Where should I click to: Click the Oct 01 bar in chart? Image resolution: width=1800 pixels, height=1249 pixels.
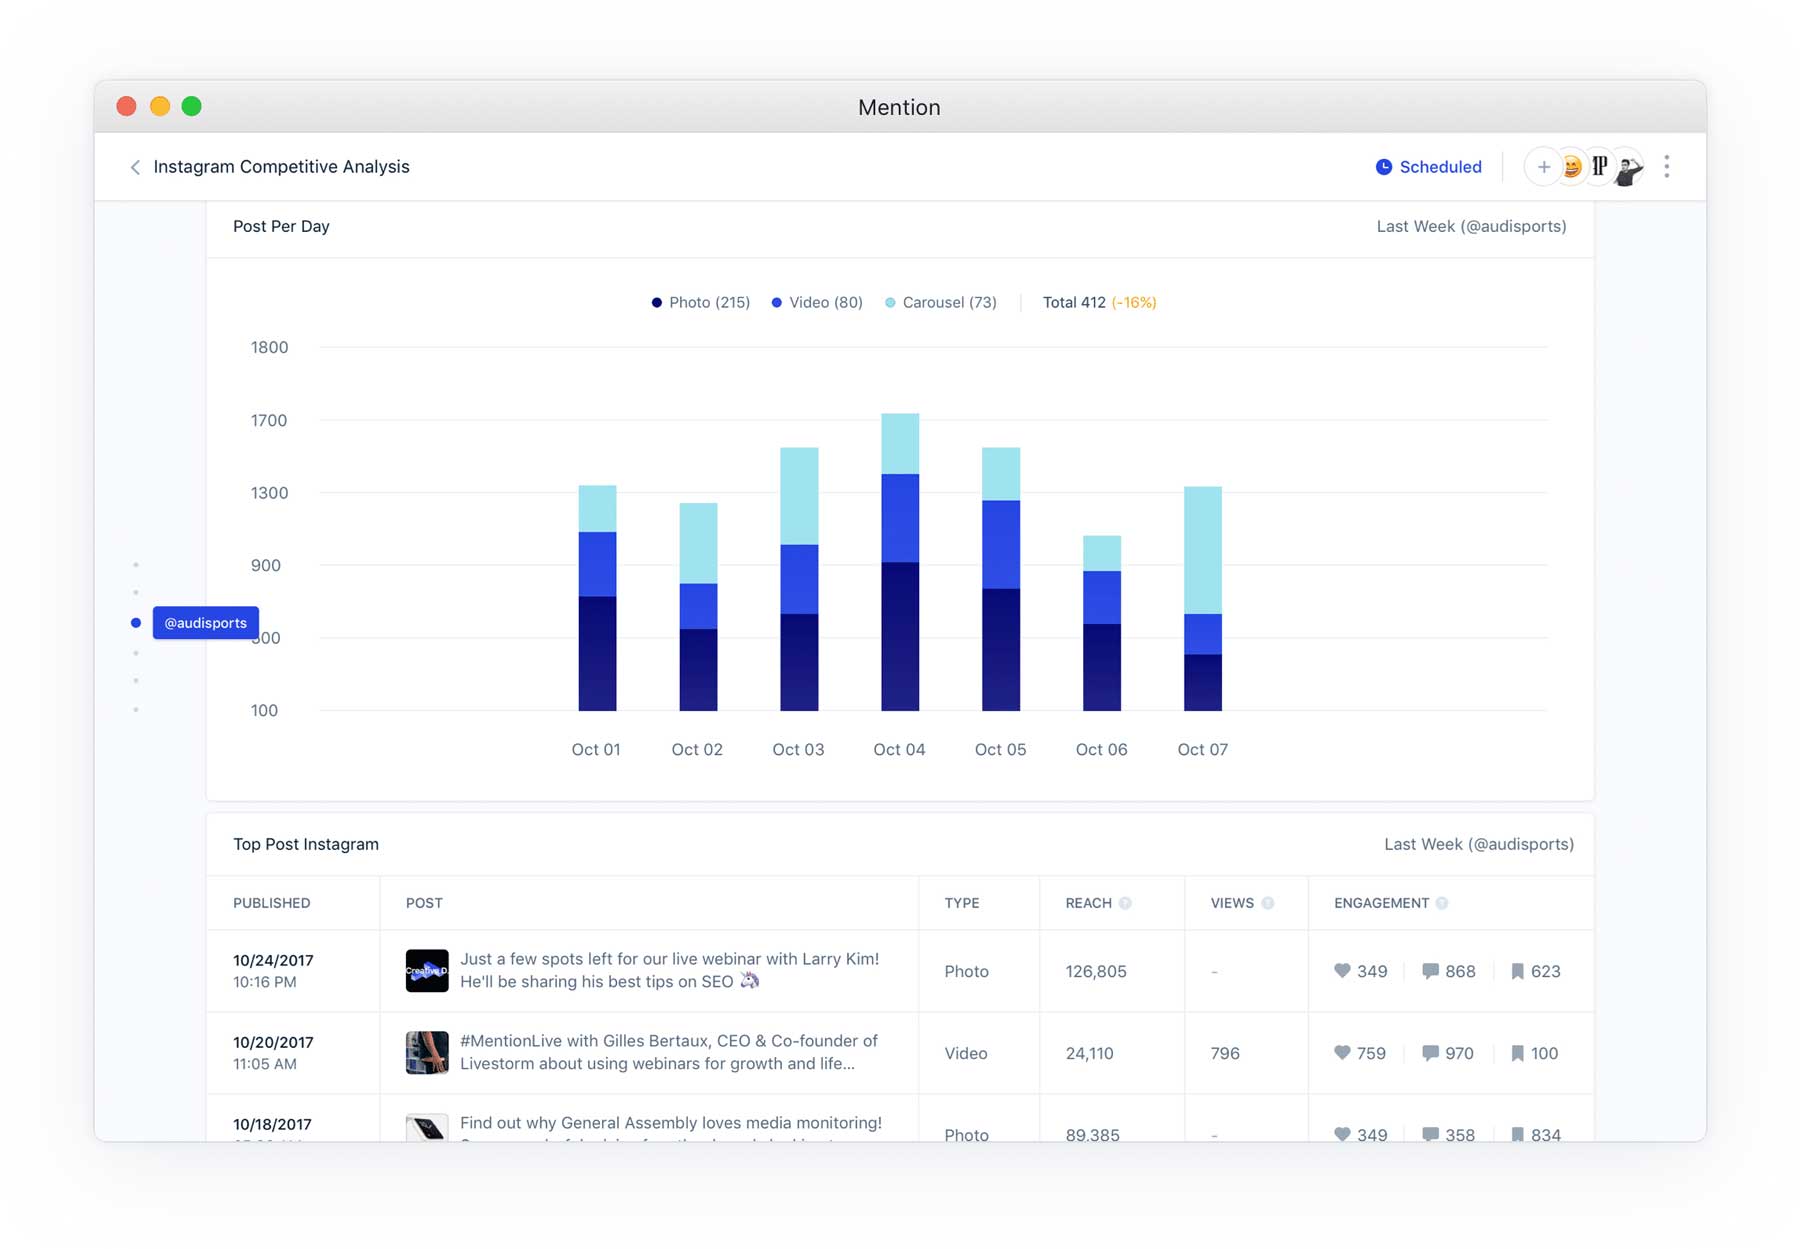coord(597,598)
